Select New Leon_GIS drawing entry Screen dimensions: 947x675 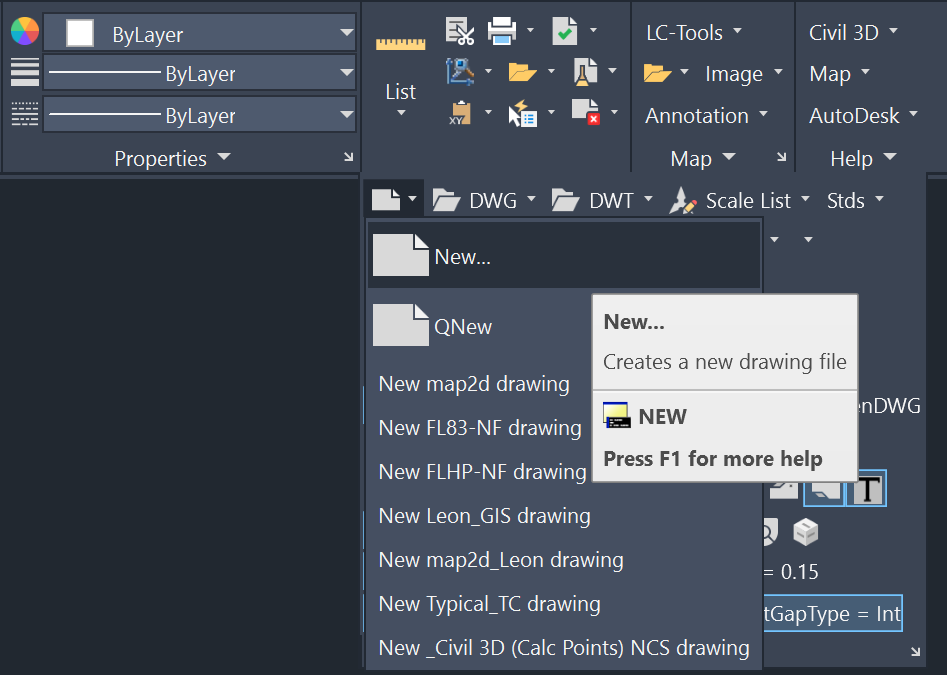[484, 516]
